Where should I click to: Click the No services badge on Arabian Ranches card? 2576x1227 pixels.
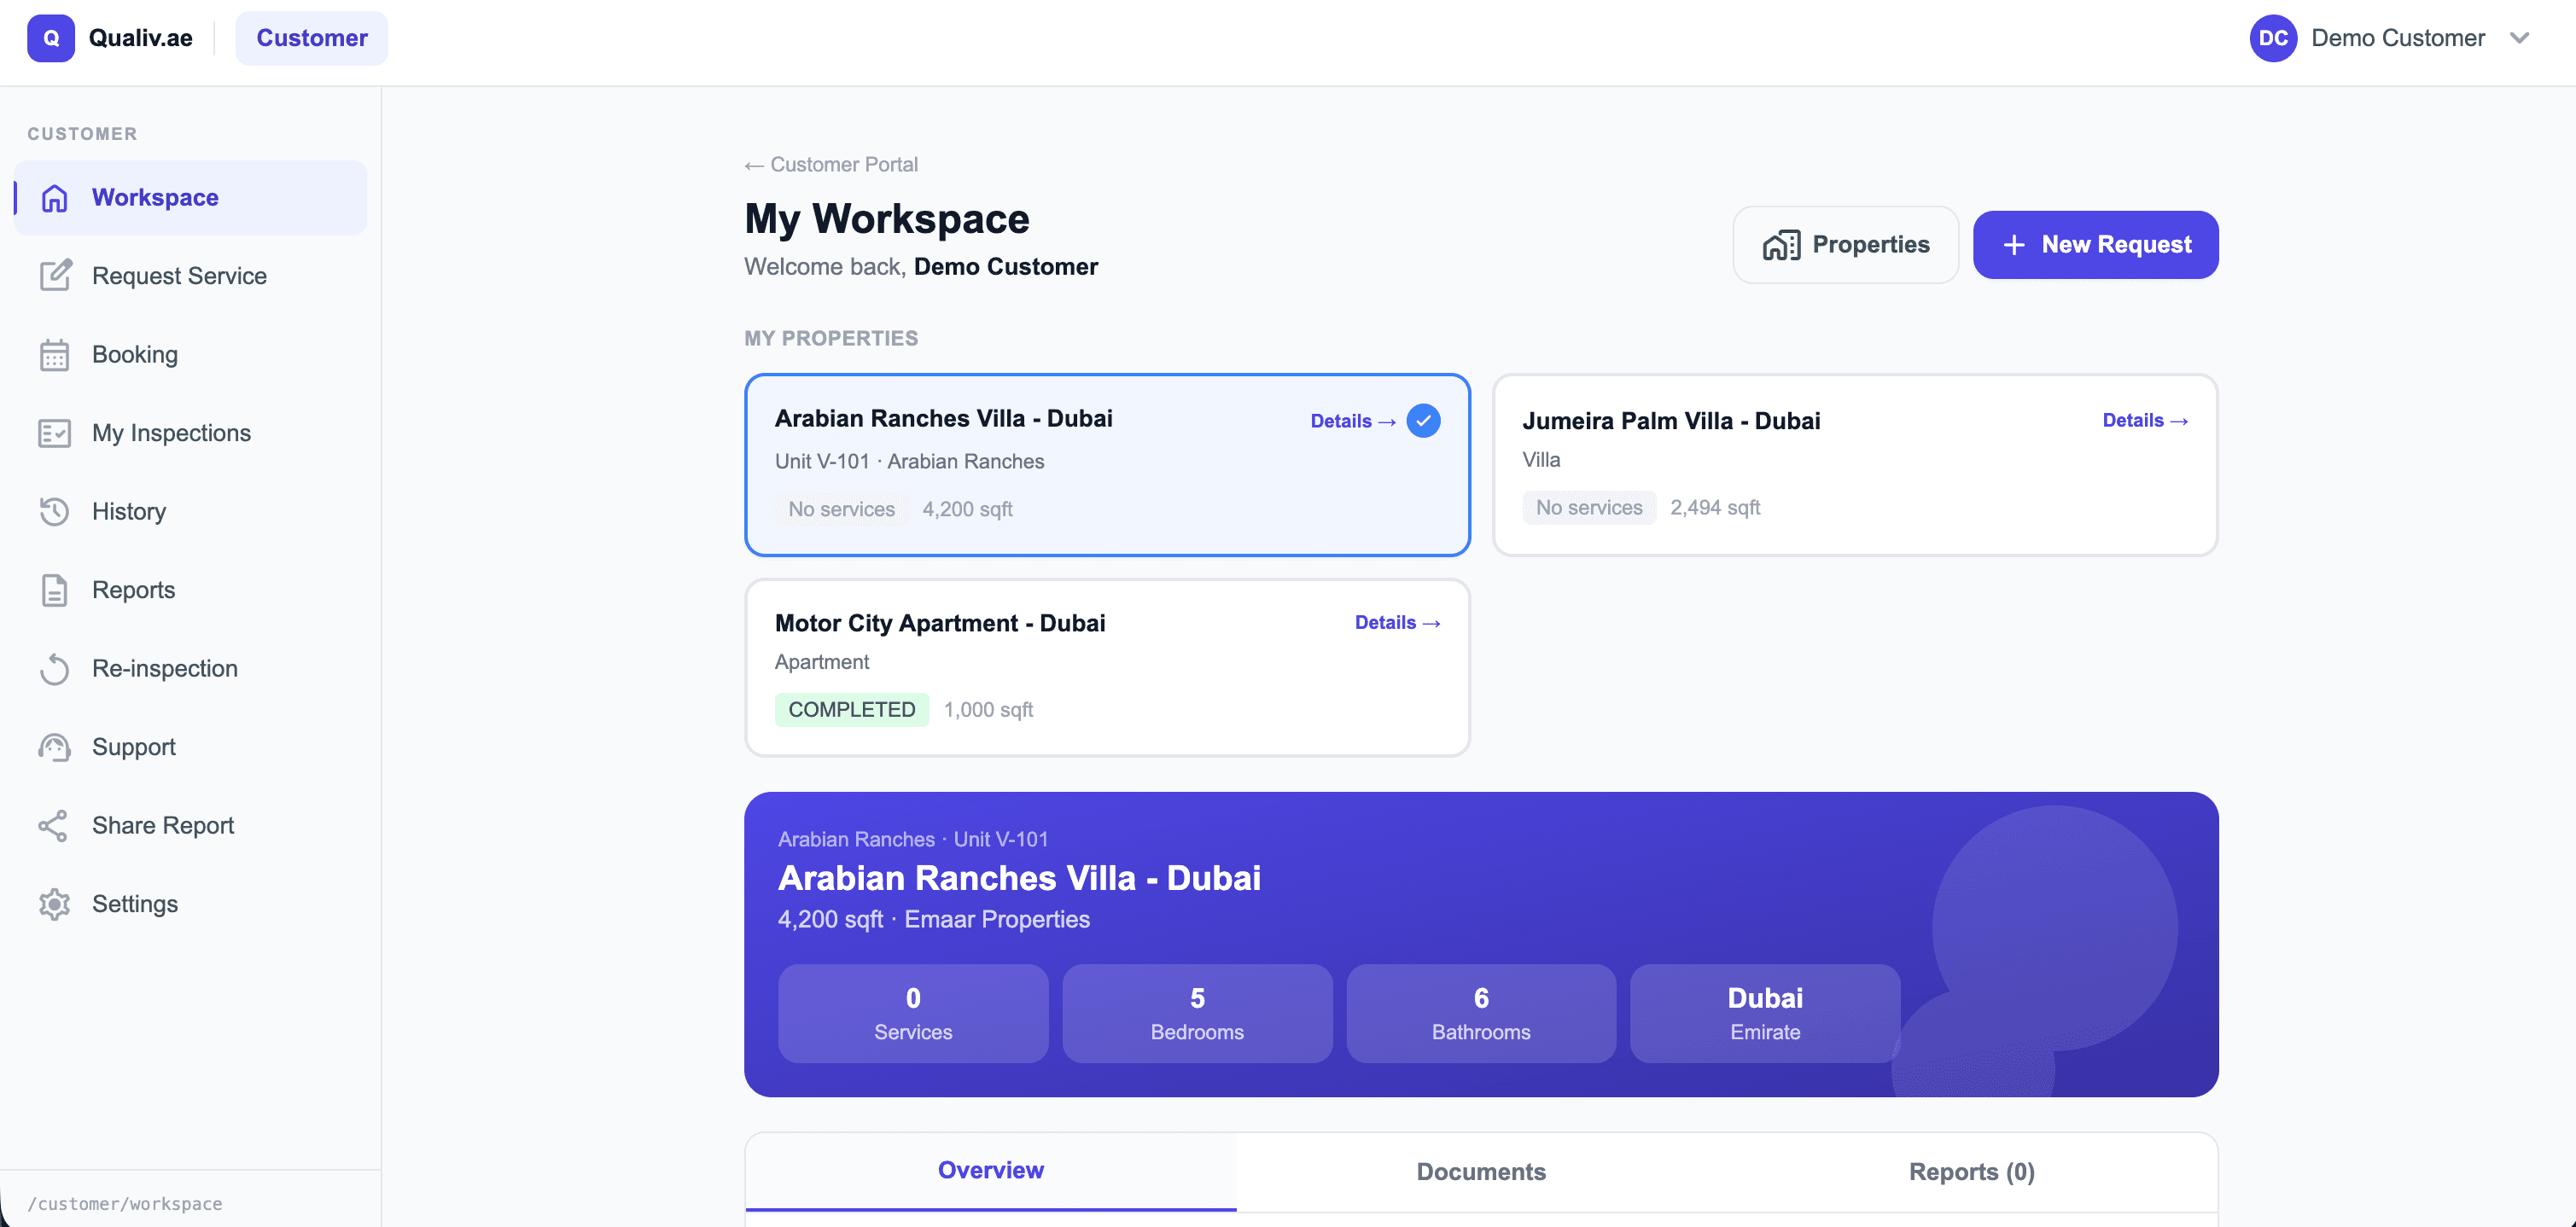point(841,510)
